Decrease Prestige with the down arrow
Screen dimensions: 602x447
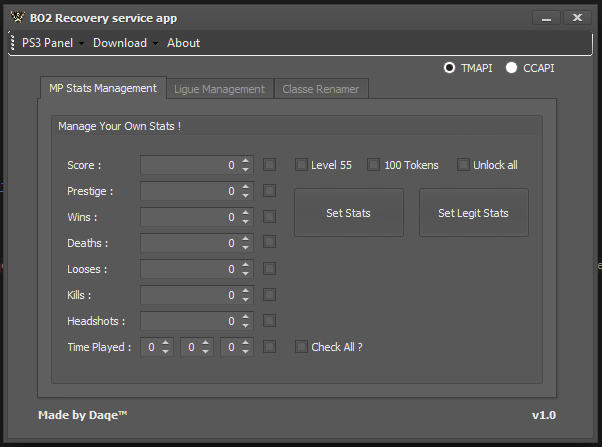coord(245,195)
